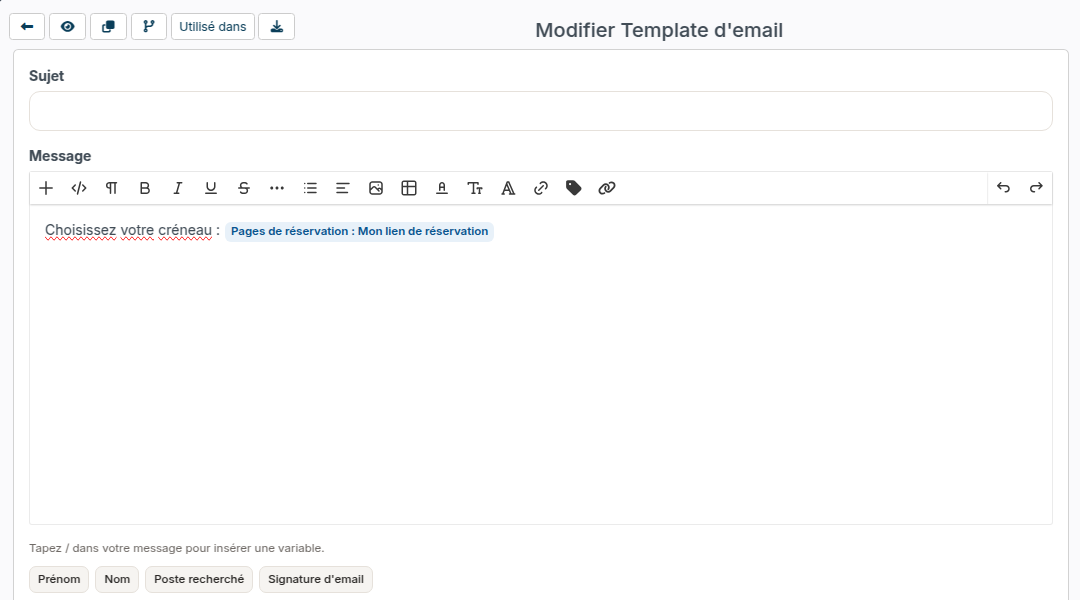Image resolution: width=1080 pixels, height=600 pixels.
Task: Preview template with the eye icon
Action: coord(68,27)
